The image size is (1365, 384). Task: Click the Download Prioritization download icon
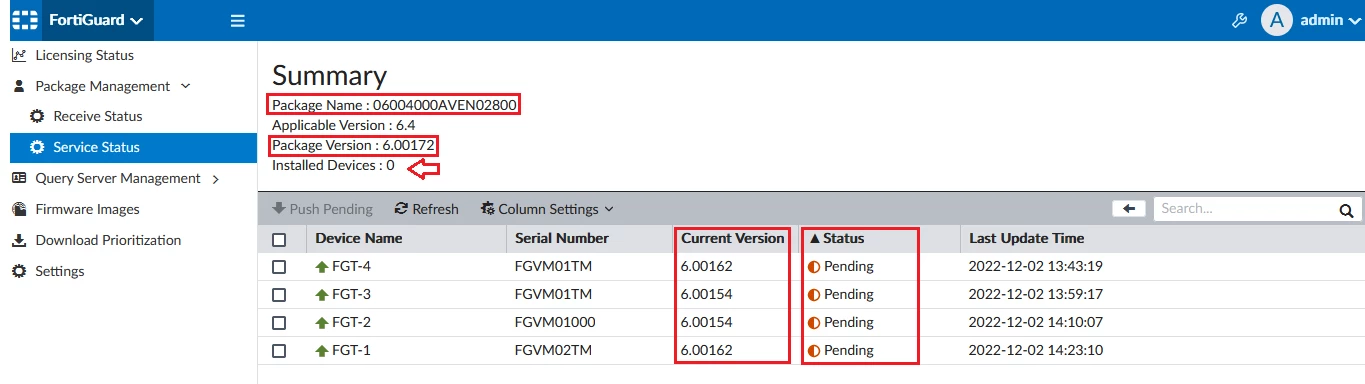pos(18,240)
